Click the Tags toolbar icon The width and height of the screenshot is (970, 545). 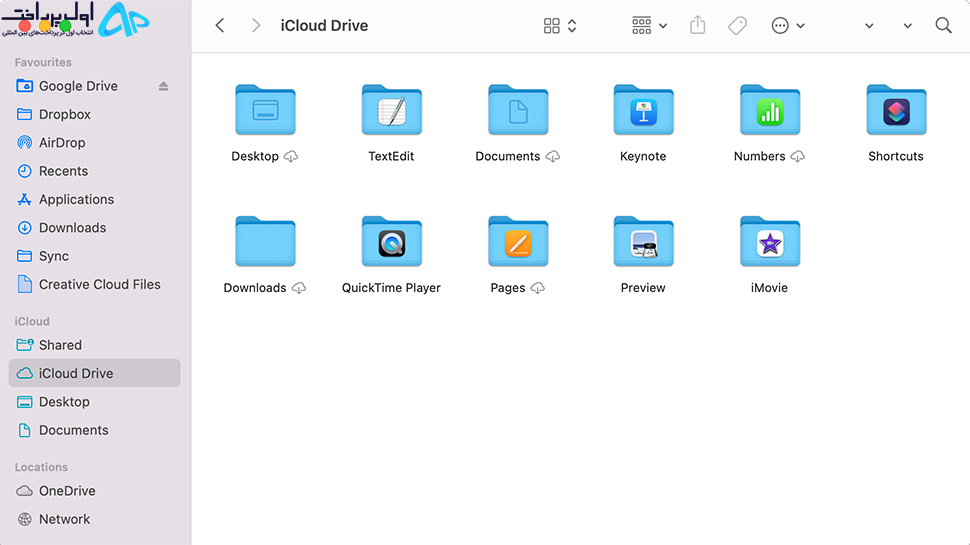click(x=737, y=25)
